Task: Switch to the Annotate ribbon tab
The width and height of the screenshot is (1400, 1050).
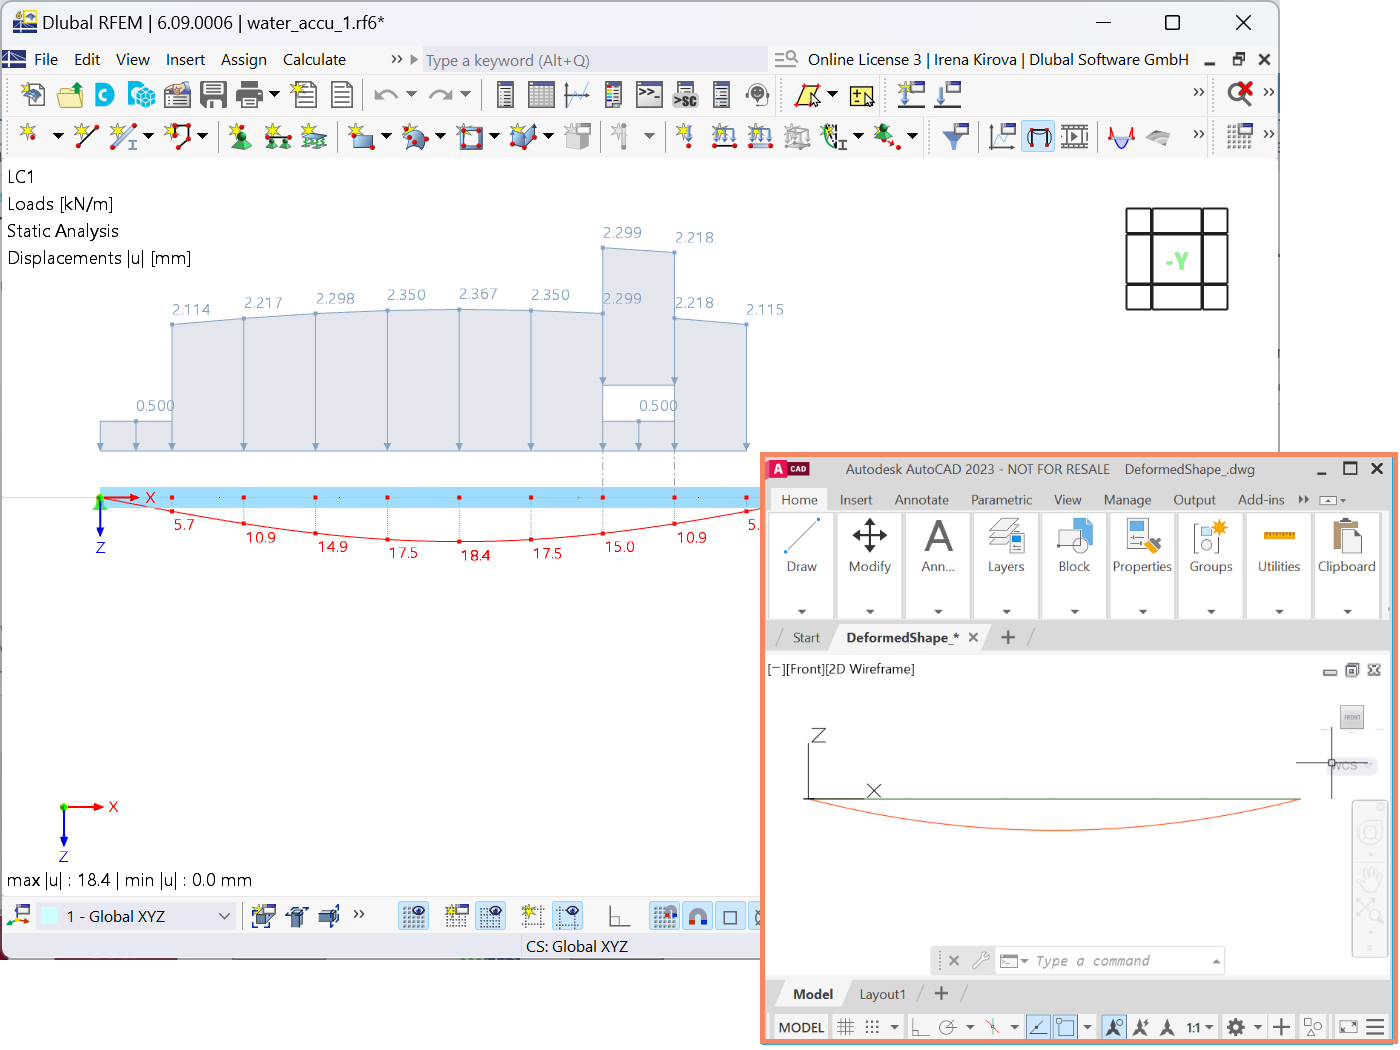Action: (x=921, y=499)
